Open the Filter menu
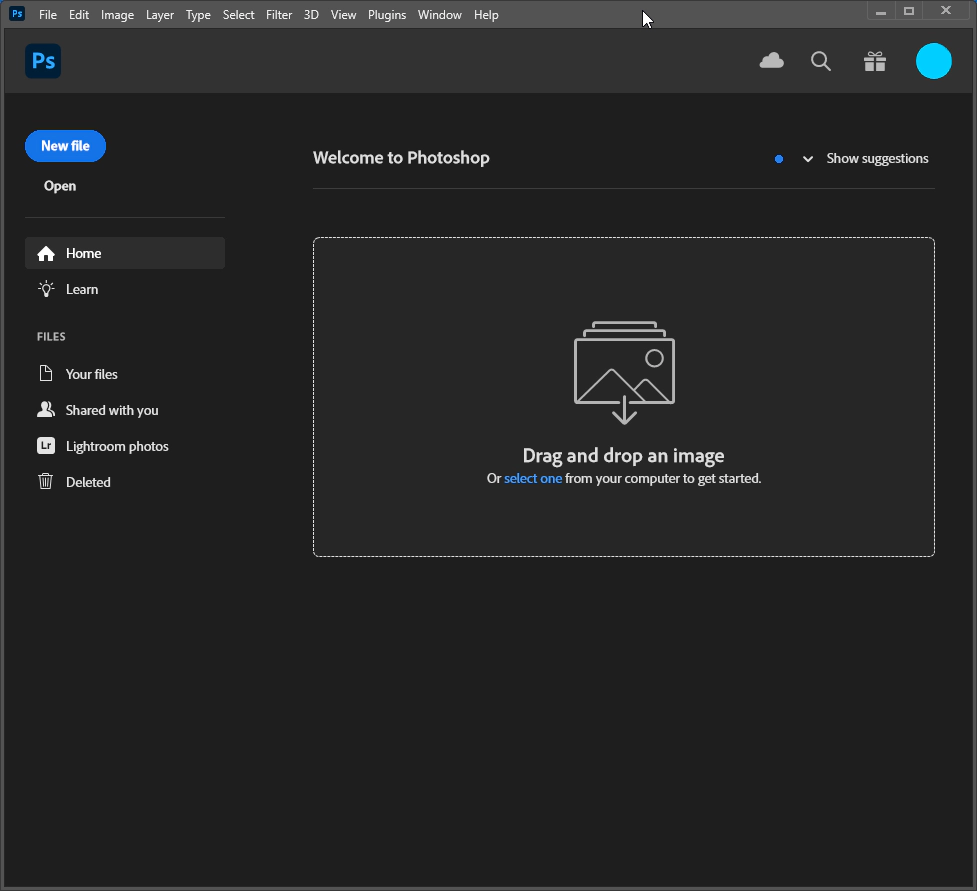 [279, 14]
